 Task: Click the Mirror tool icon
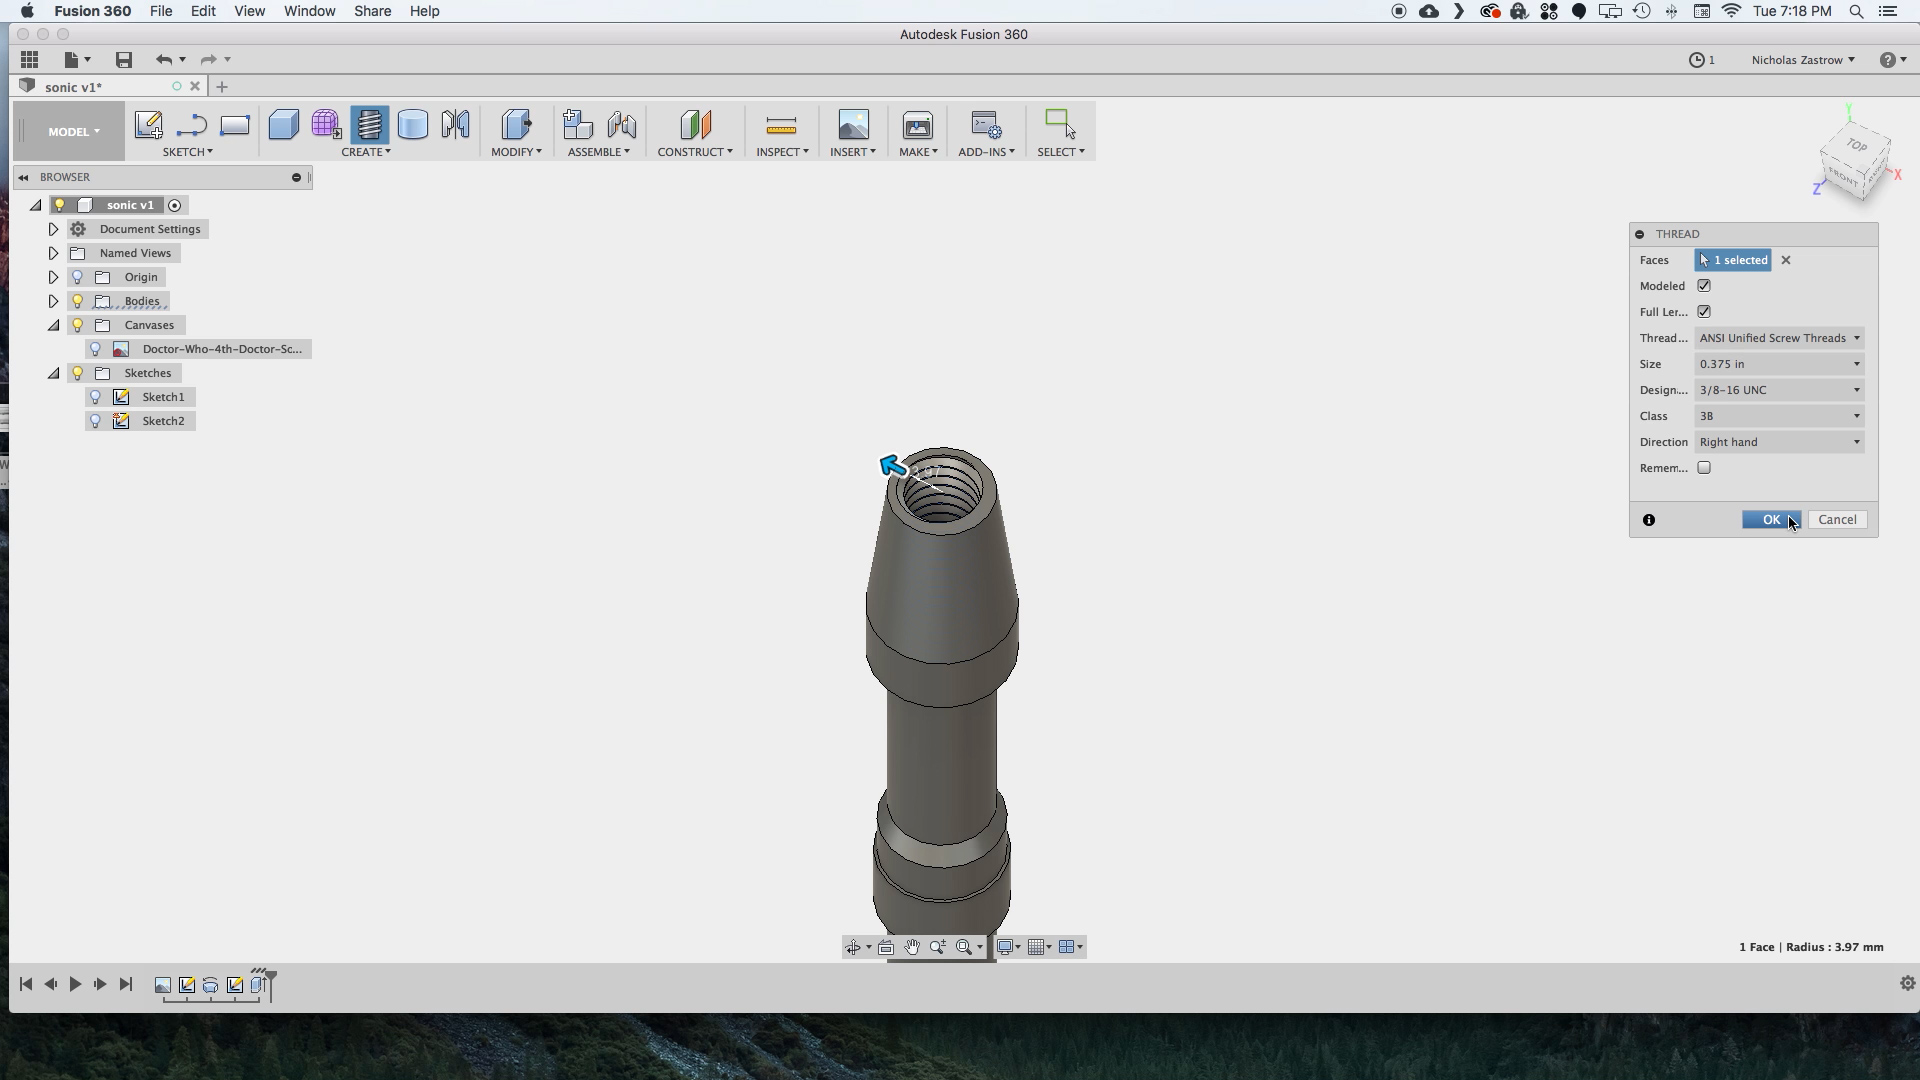[455, 125]
